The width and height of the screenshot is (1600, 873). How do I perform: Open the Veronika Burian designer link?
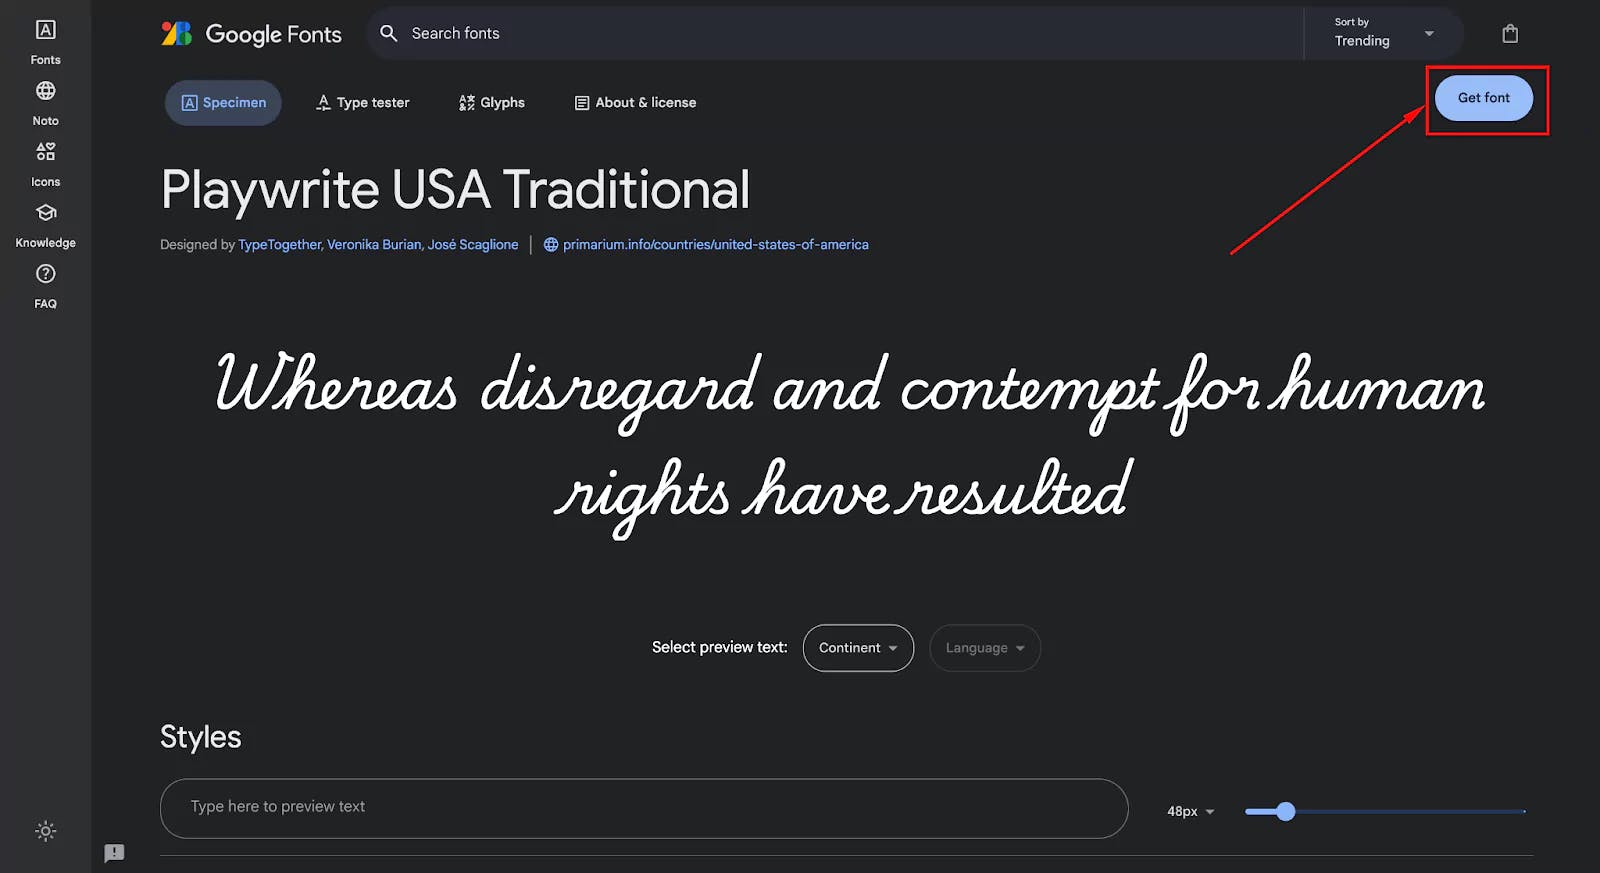click(x=375, y=244)
